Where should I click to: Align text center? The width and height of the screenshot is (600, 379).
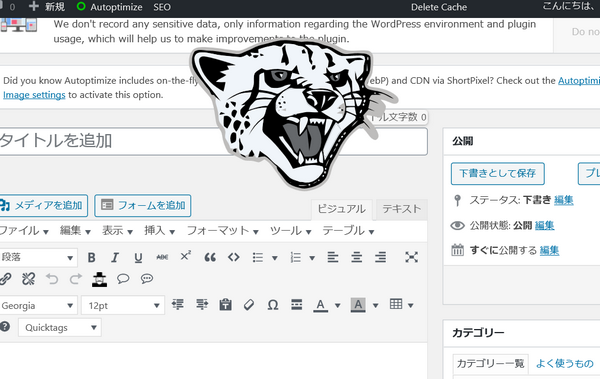(357, 257)
